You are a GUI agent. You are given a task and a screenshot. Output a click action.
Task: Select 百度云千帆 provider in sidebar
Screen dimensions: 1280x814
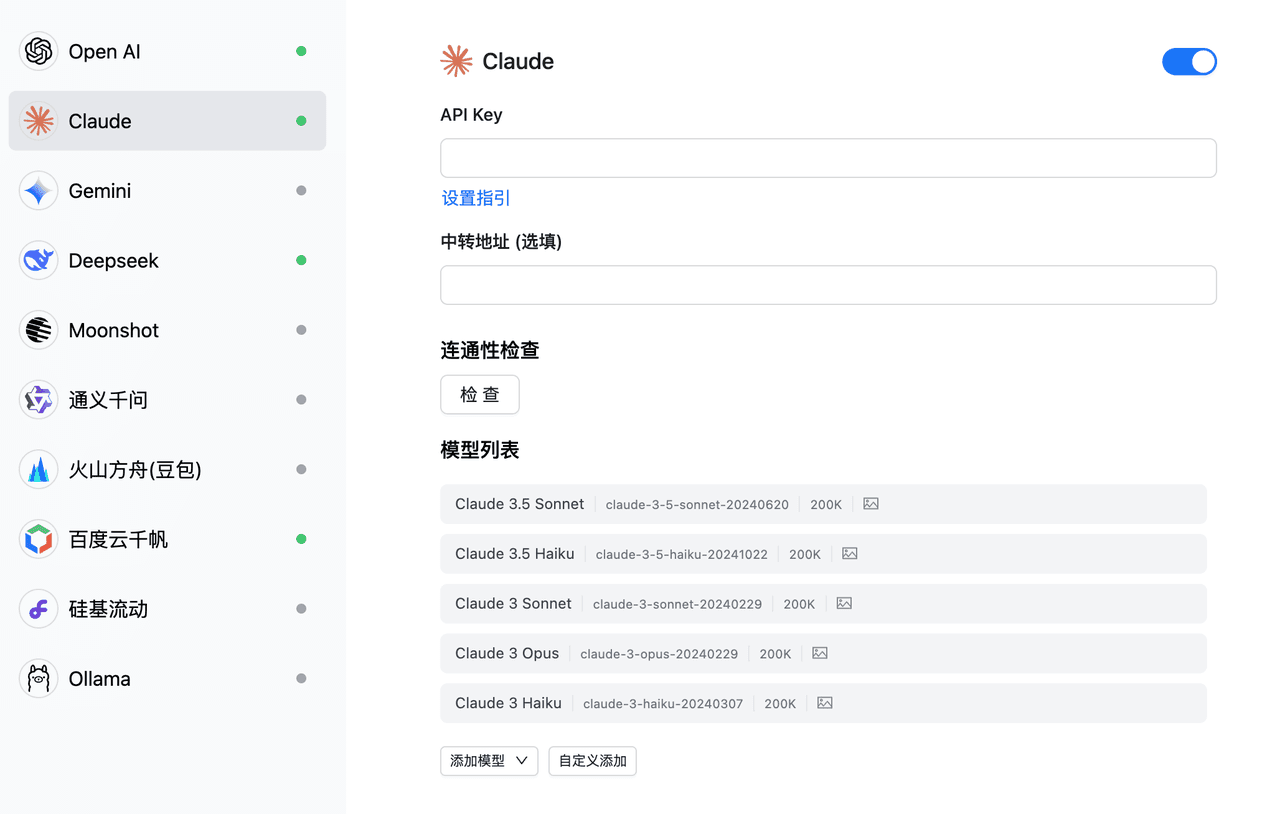click(167, 539)
